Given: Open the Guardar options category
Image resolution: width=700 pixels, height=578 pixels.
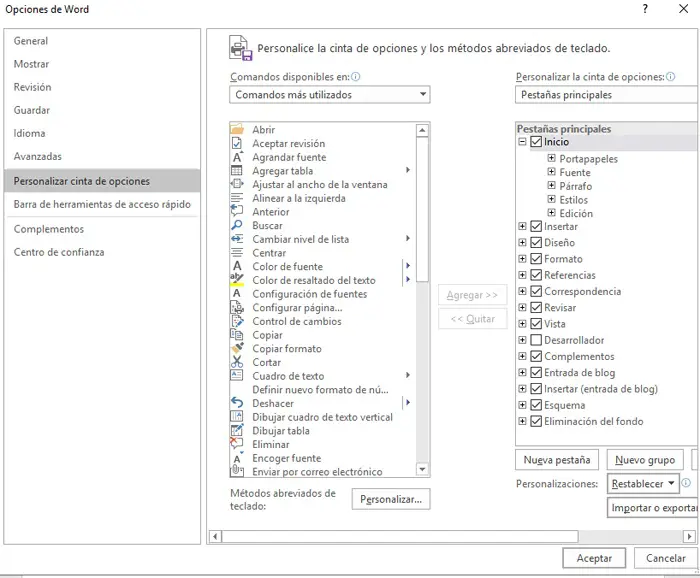Looking at the screenshot, I should [102, 110].
